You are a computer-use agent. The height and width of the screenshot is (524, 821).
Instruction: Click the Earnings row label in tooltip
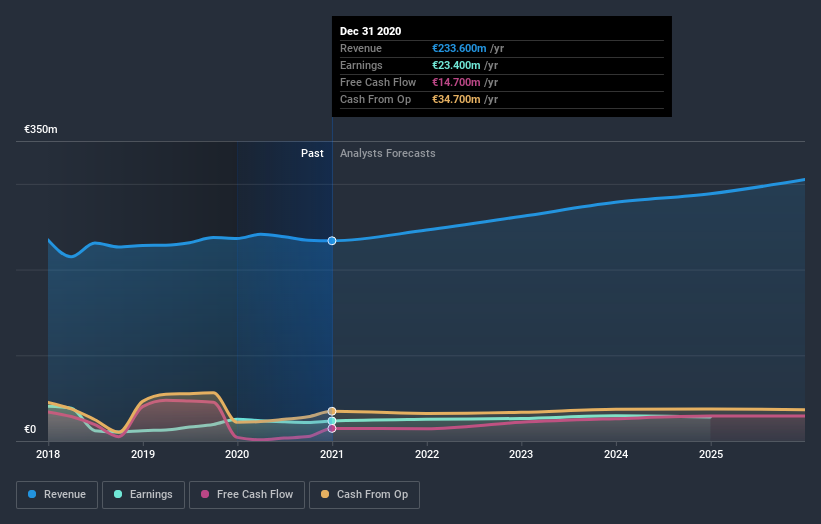coord(361,65)
